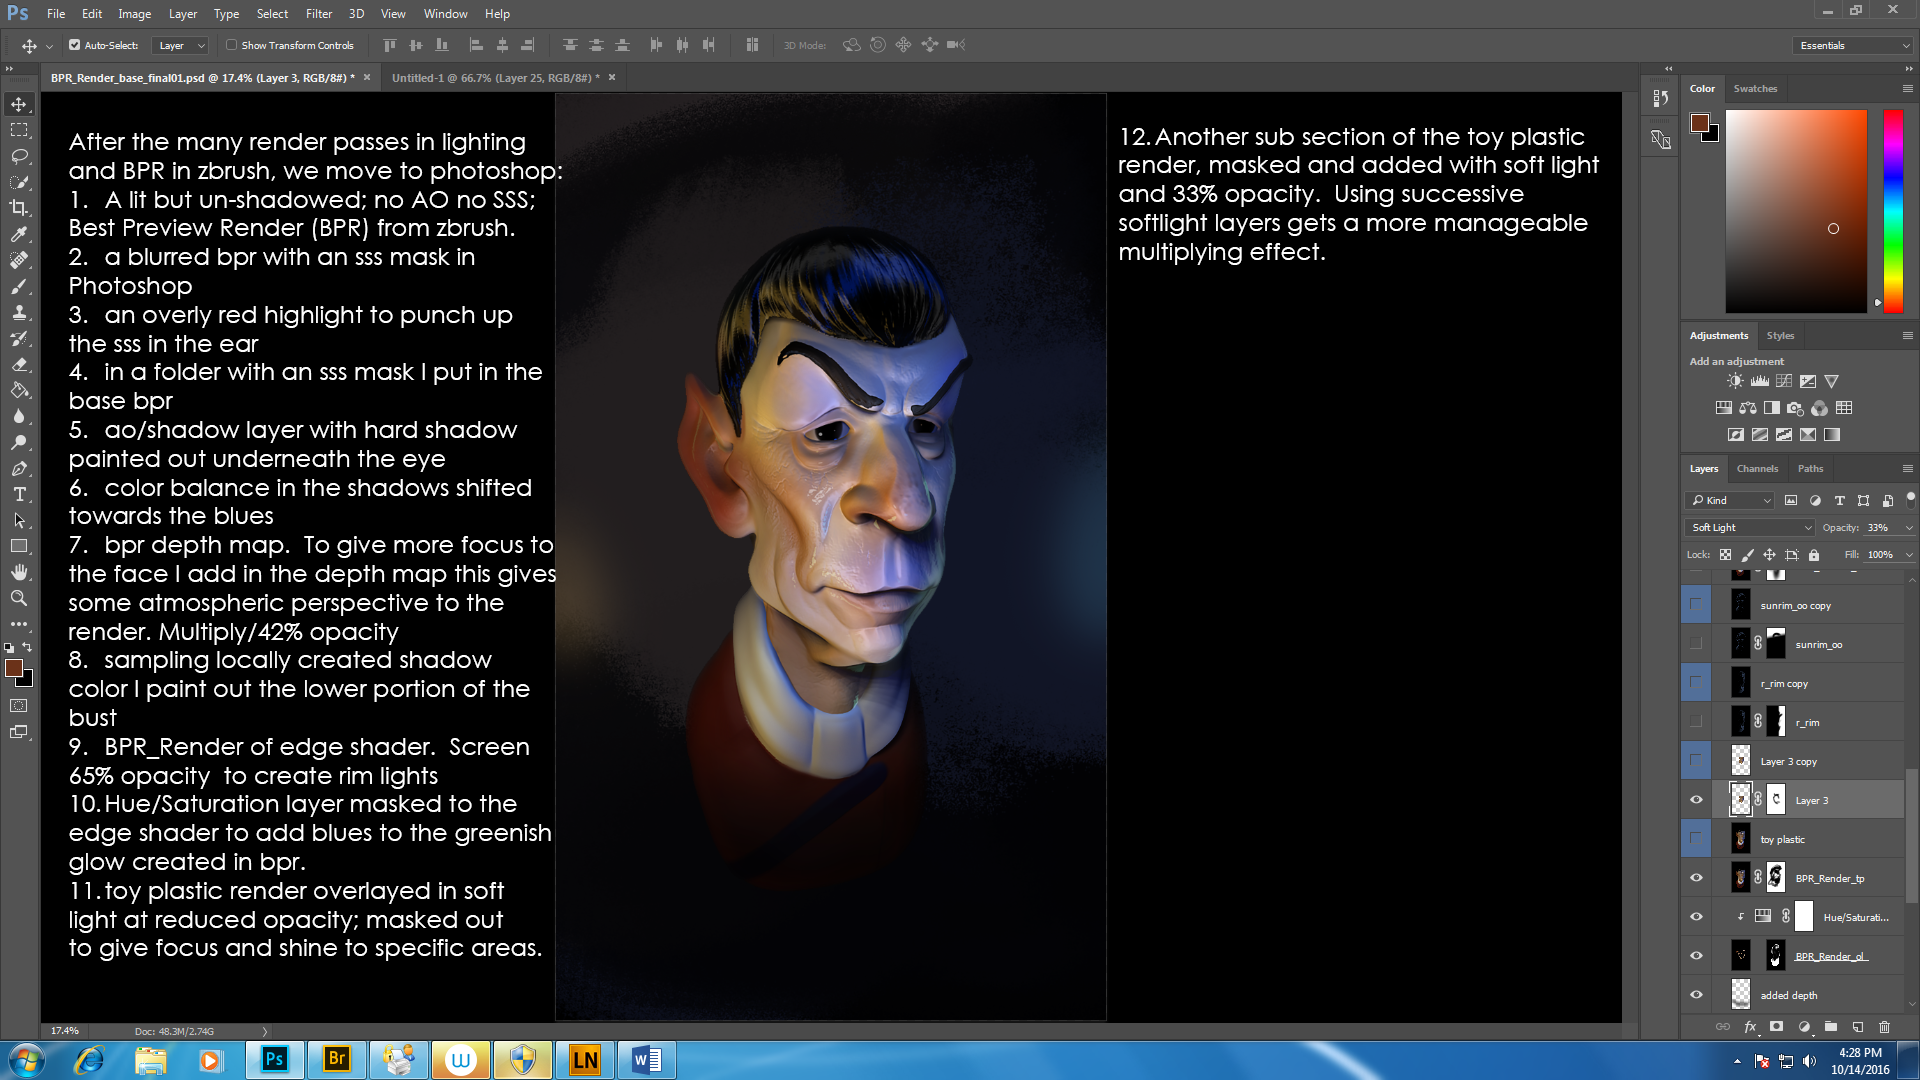Select the Horizontal Type tool
Image resolution: width=1920 pixels, height=1080 pixels.
19,494
